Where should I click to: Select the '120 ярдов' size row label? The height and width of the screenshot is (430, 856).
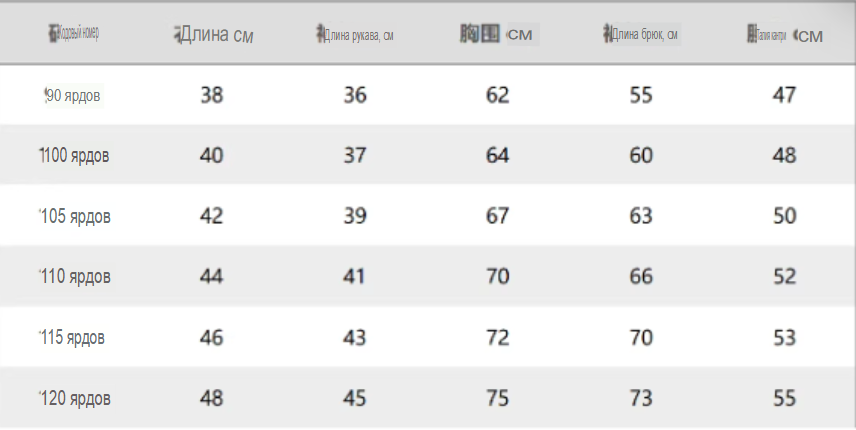[74, 399]
